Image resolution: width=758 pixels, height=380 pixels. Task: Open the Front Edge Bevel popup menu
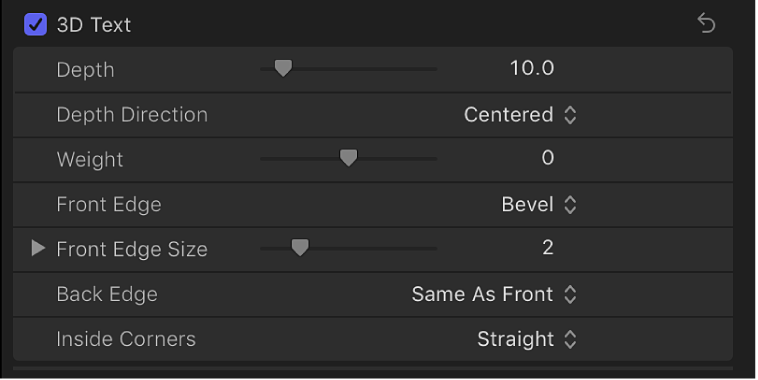(x=539, y=205)
